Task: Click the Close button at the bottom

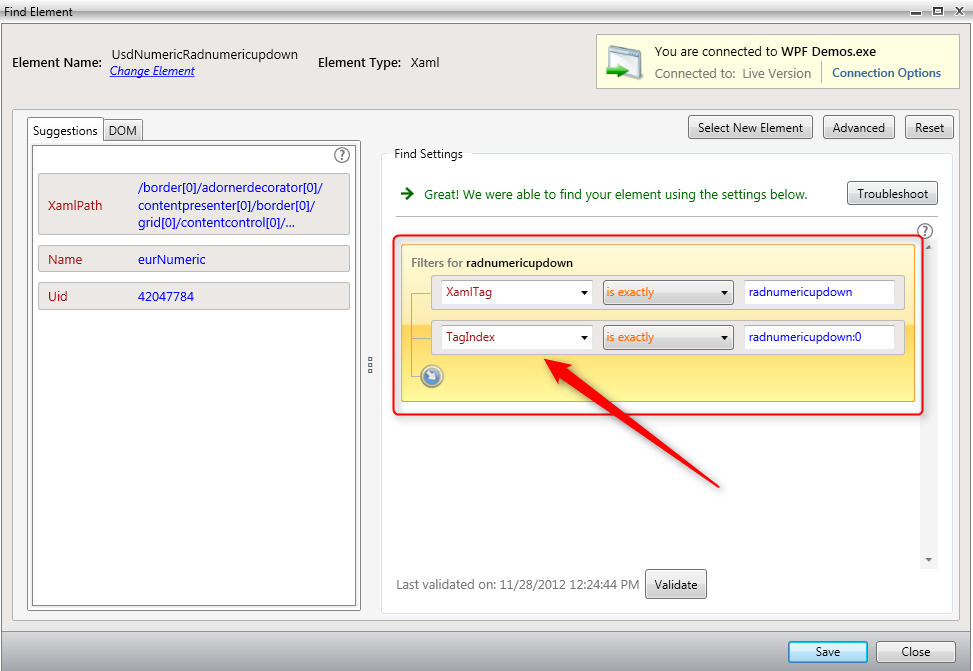Action: coord(915,652)
